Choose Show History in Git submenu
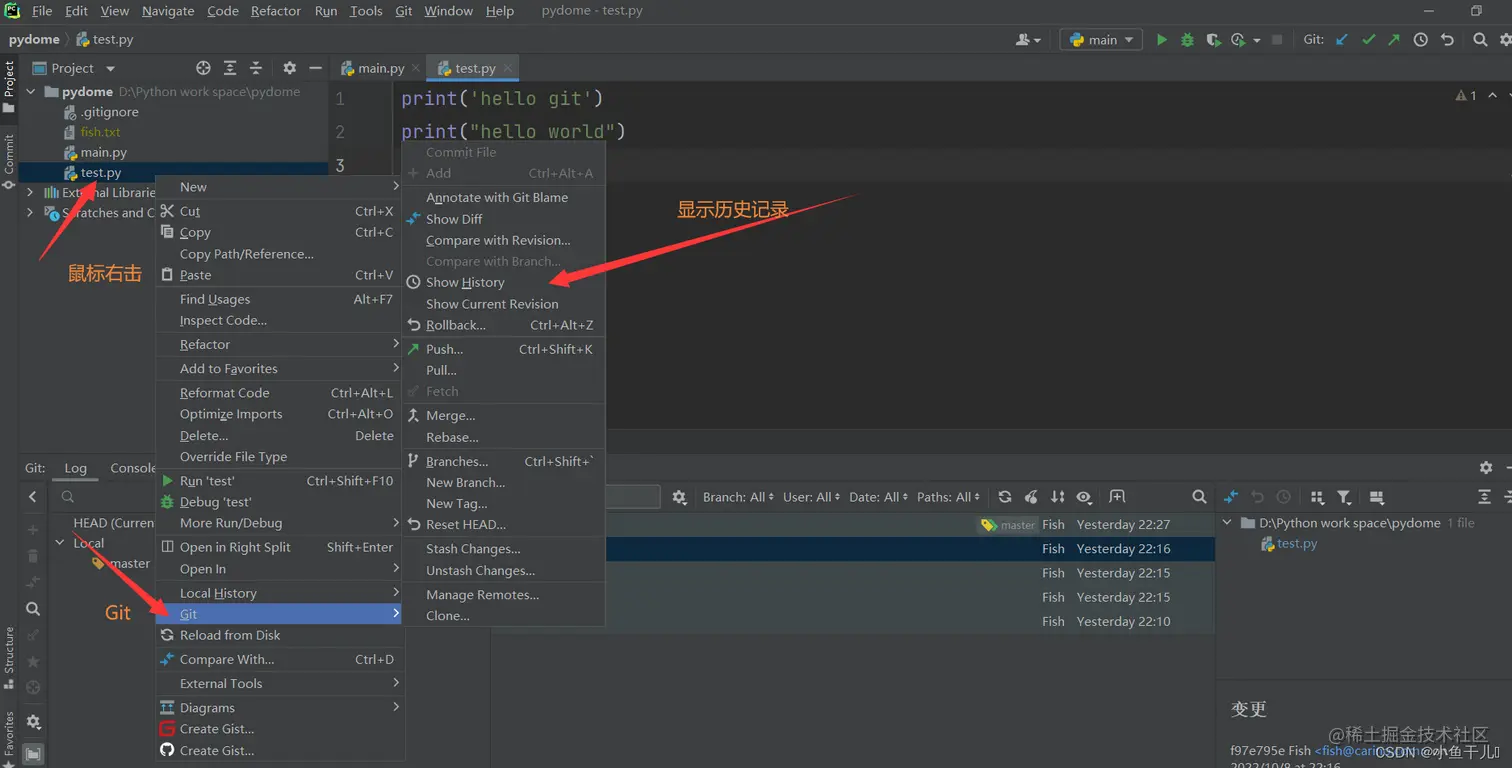The height and width of the screenshot is (768, 1512). [503, 282]
